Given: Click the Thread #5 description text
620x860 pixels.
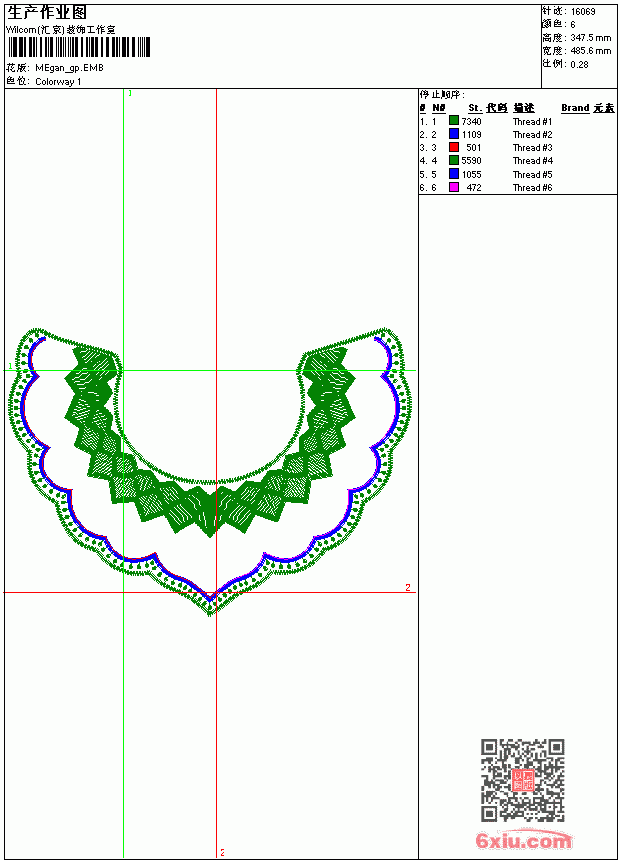Looking at the screenshot, I should click(532, 174).
